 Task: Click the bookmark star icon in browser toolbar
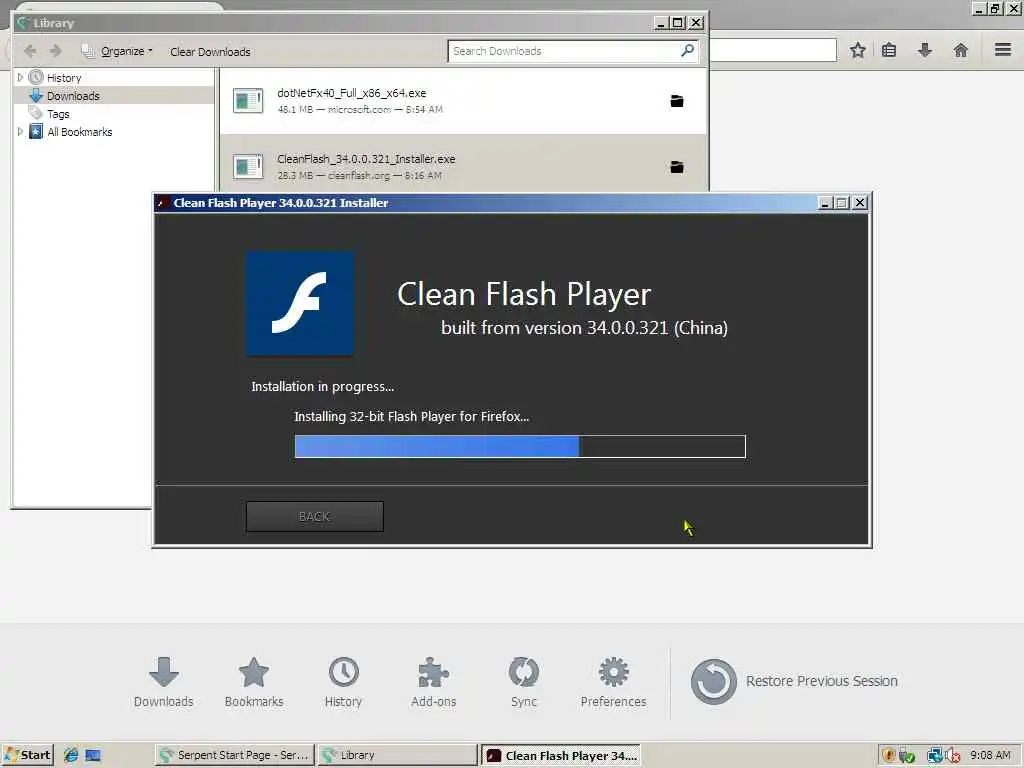pos(857,50)
